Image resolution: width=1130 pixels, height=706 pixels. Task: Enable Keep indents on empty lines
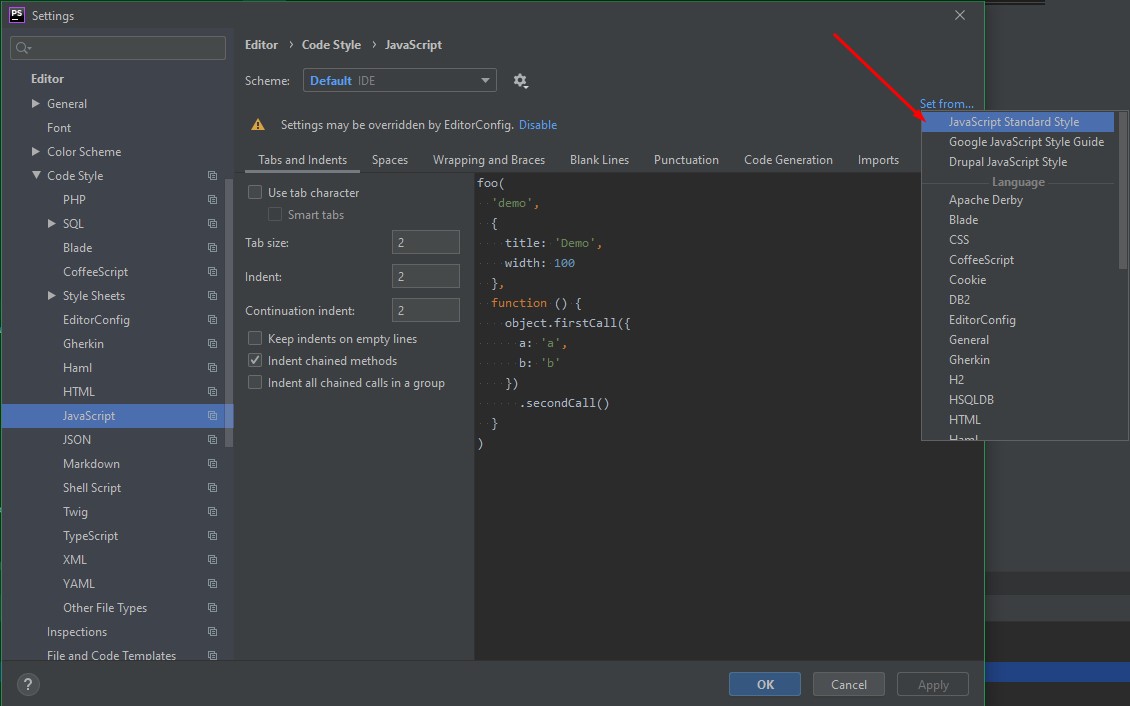tap(255, 339)
